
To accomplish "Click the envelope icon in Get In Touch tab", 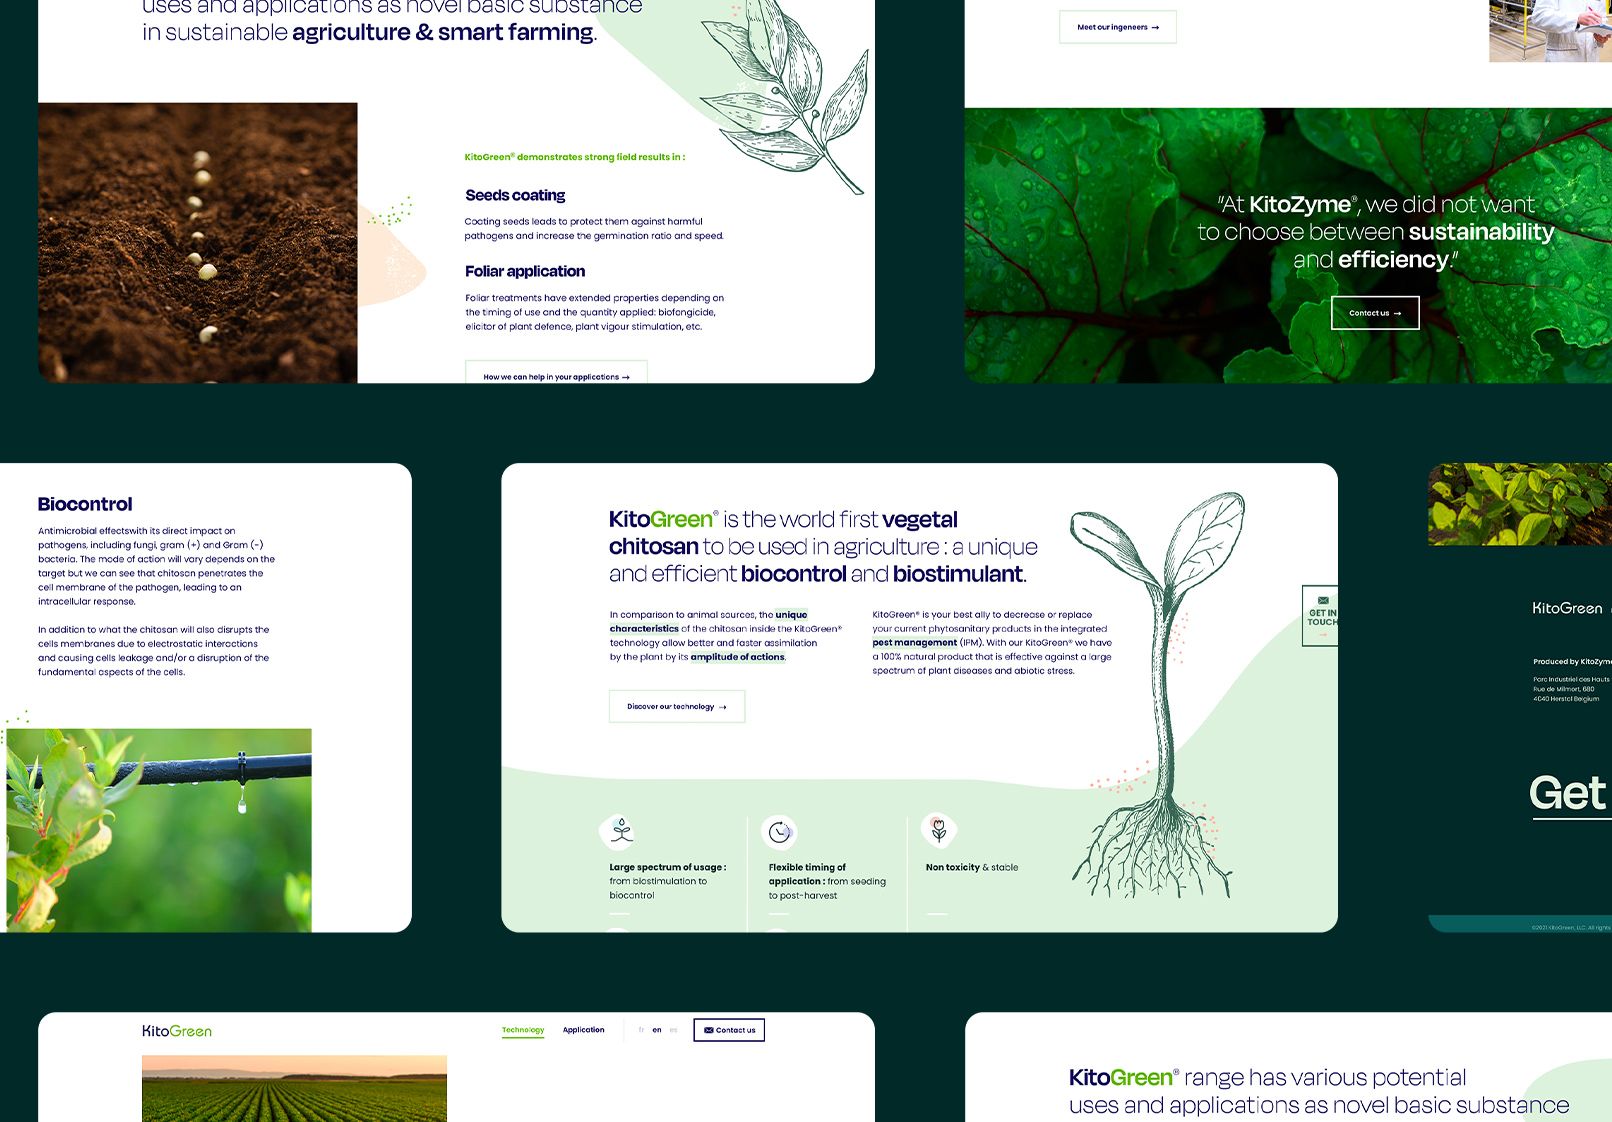I will pos(1323,601).
